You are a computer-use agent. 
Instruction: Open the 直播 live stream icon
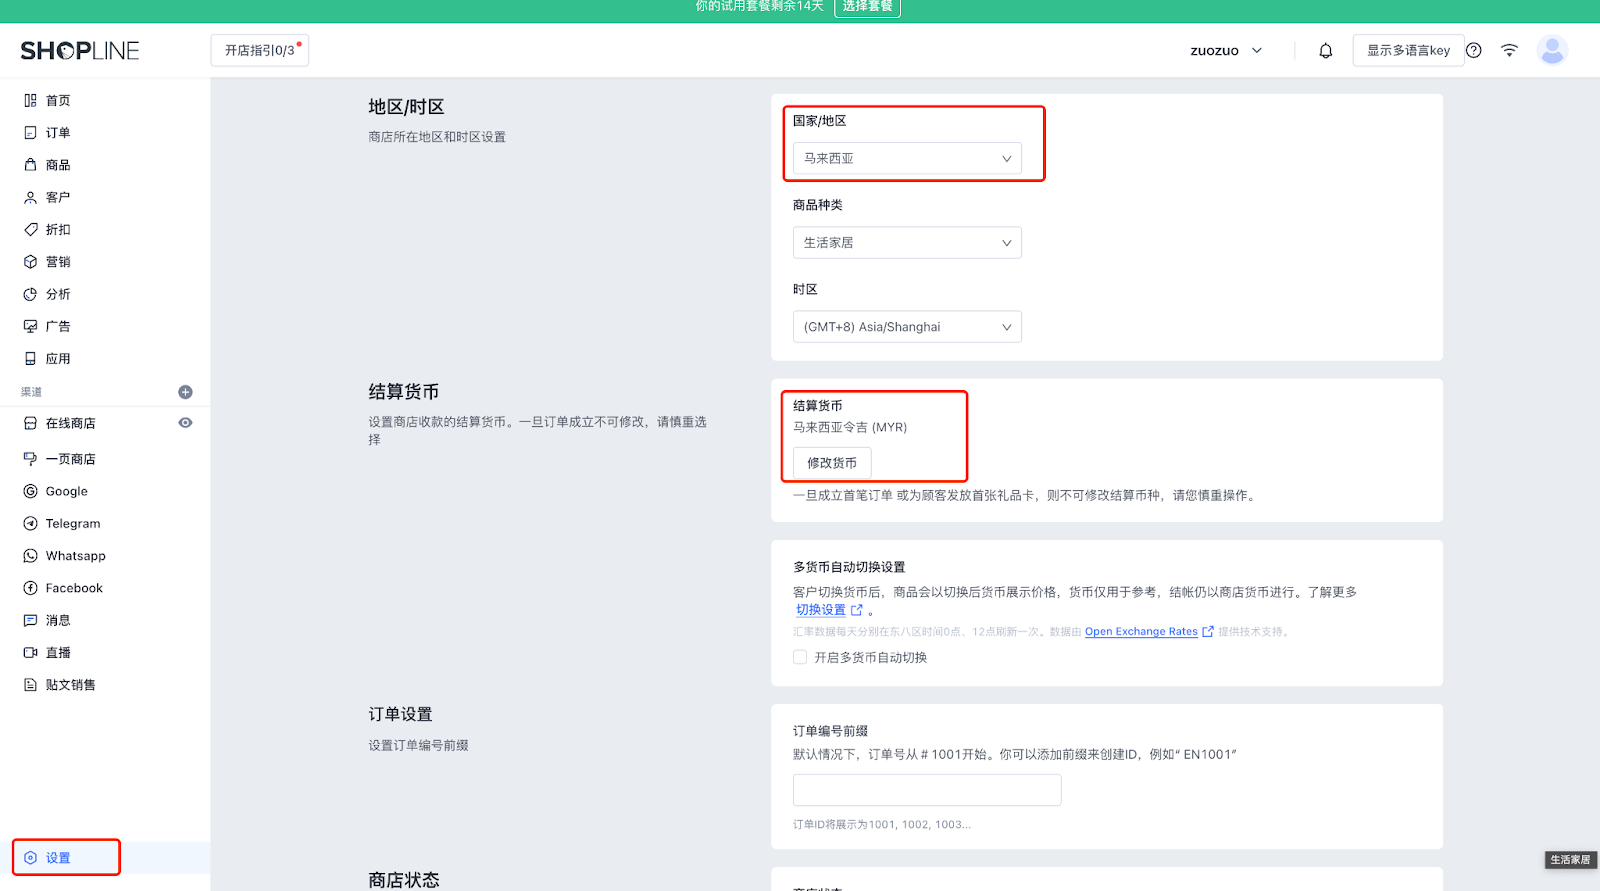pos(31,652)
